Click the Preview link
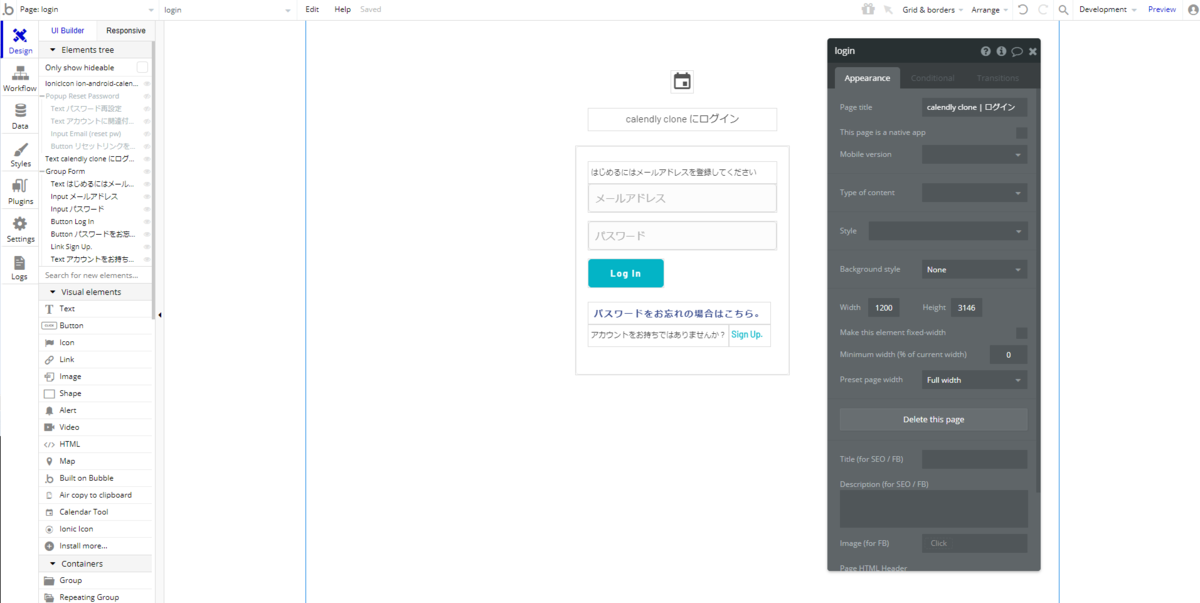 point(1161,9)
